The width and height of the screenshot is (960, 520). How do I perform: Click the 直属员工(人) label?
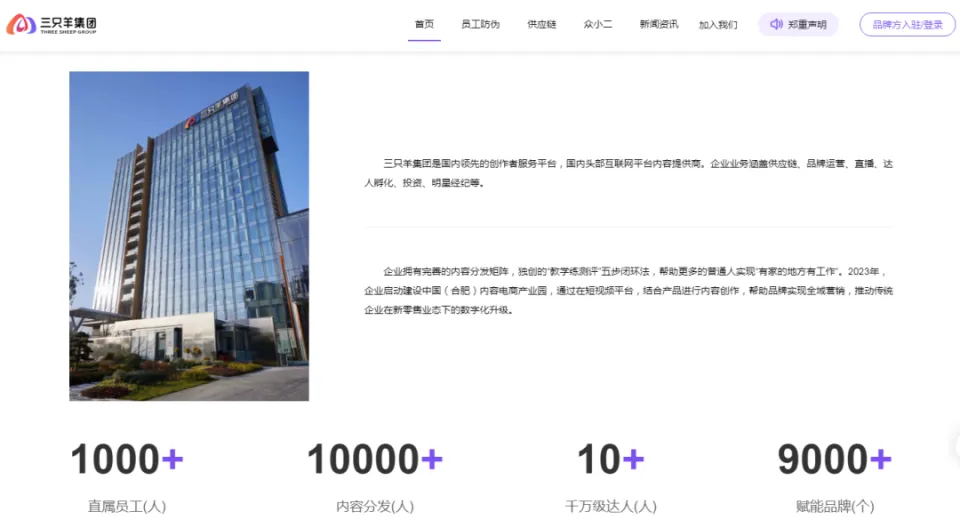[x=127, y=507]
